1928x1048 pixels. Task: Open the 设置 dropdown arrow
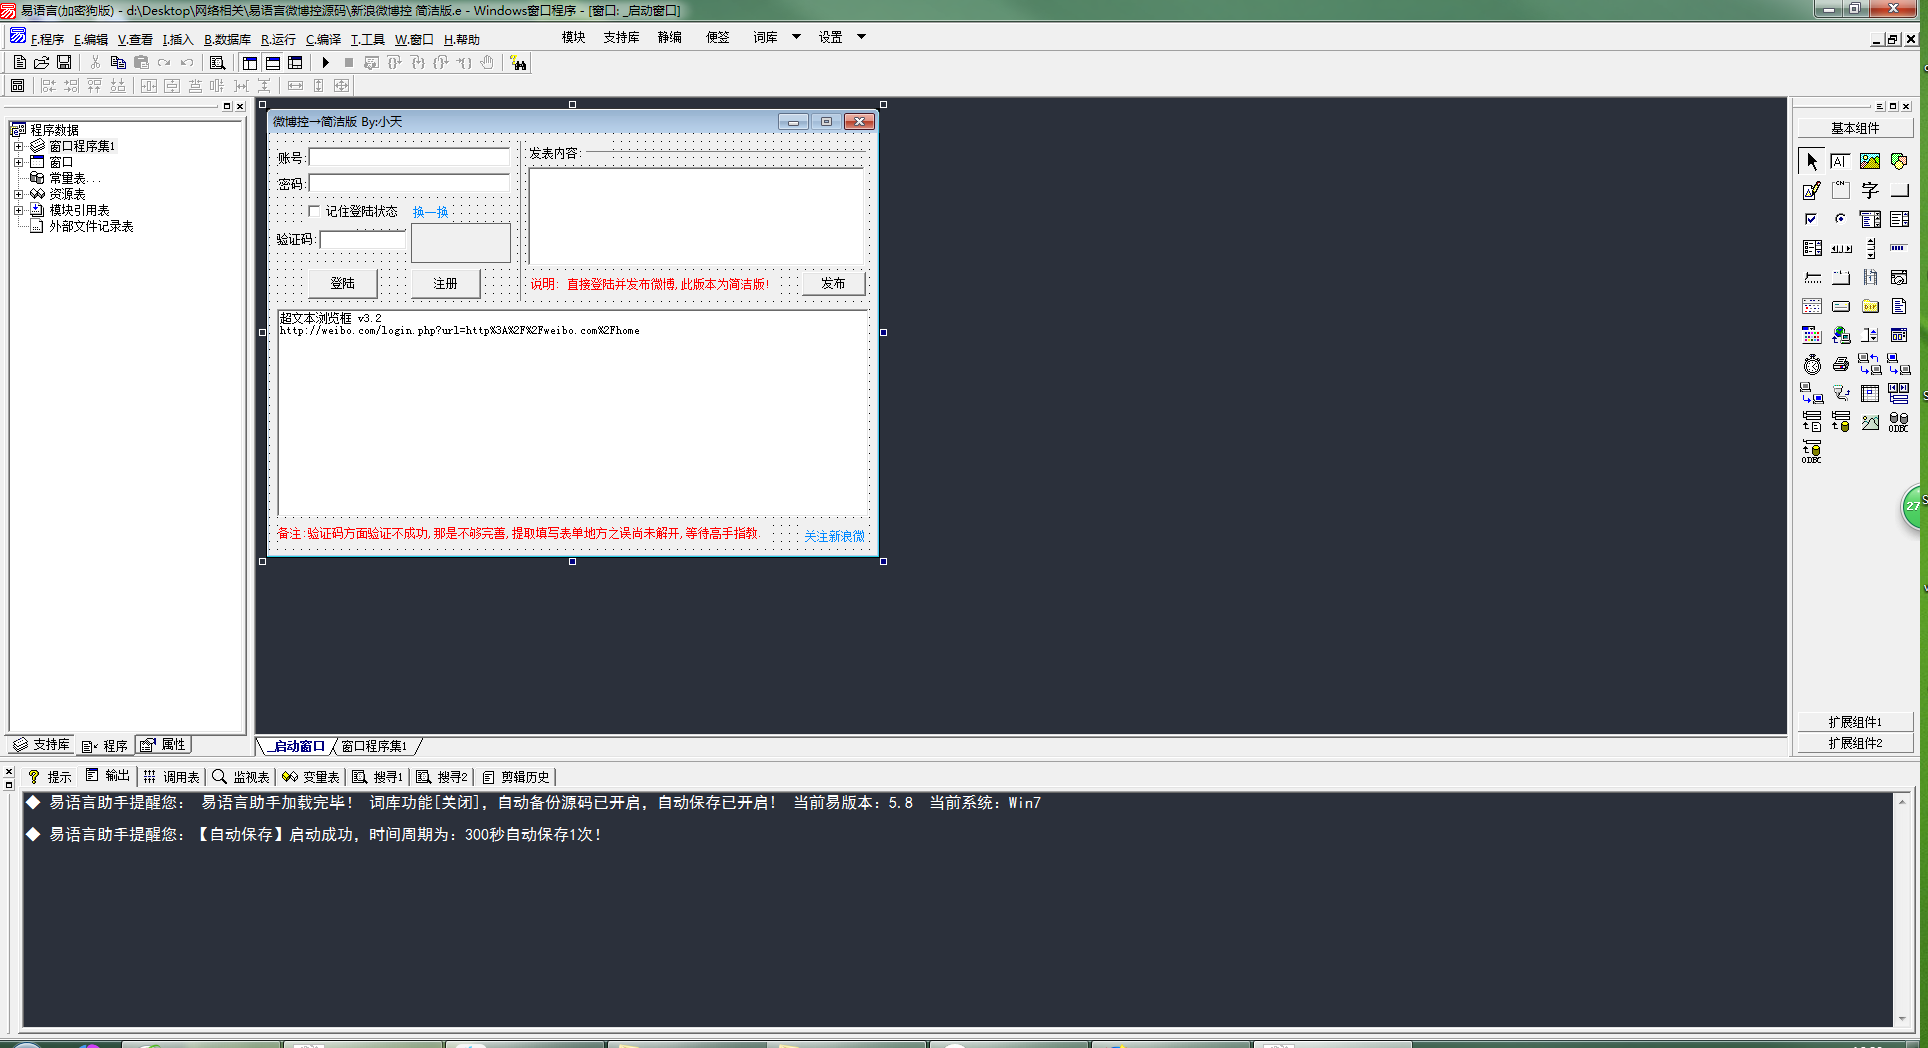click(x=861, y=37)
